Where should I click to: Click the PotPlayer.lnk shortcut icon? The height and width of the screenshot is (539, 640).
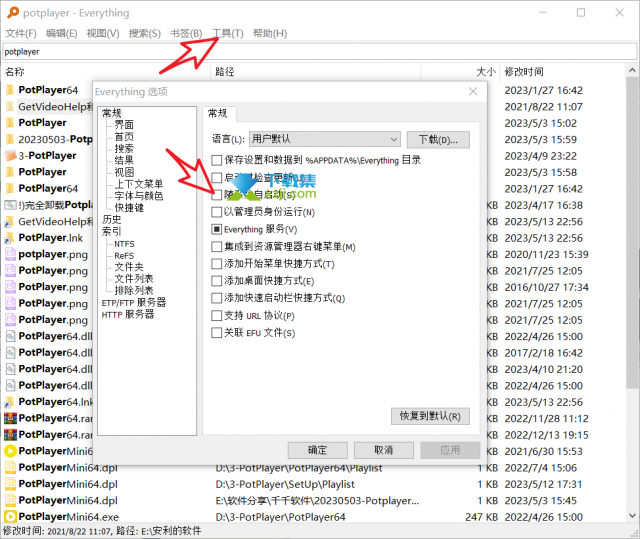(9, 238)
